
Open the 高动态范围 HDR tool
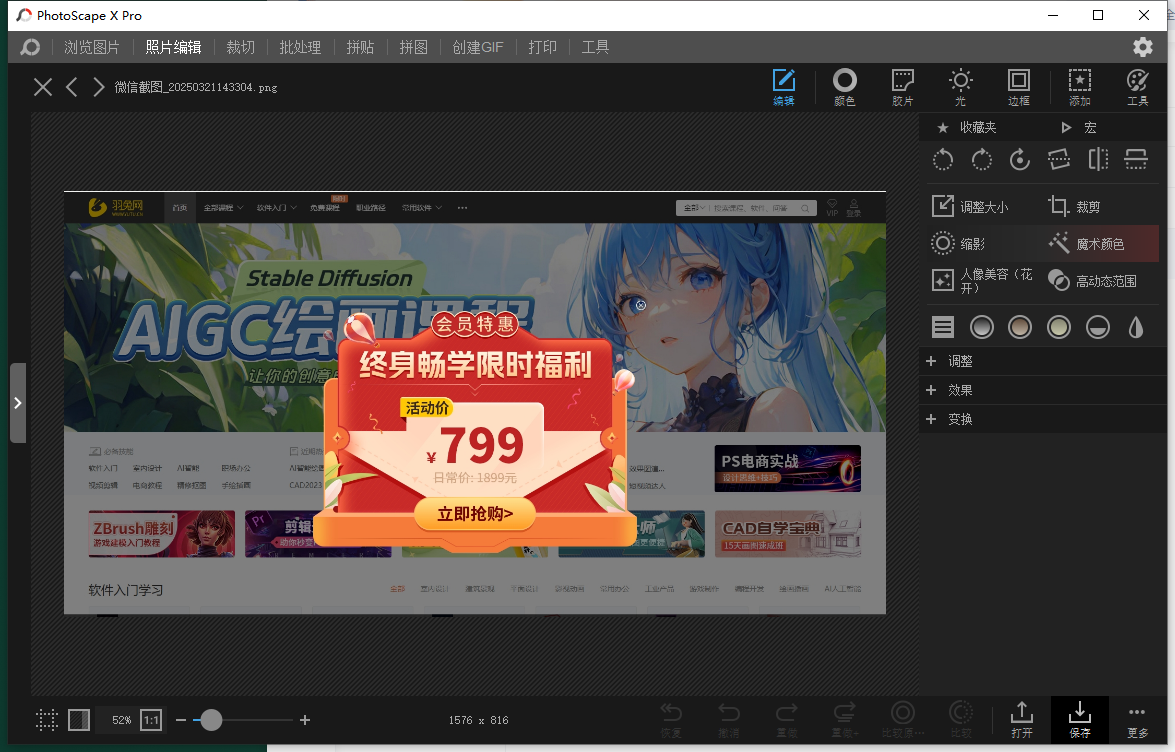coord(1093,281)
